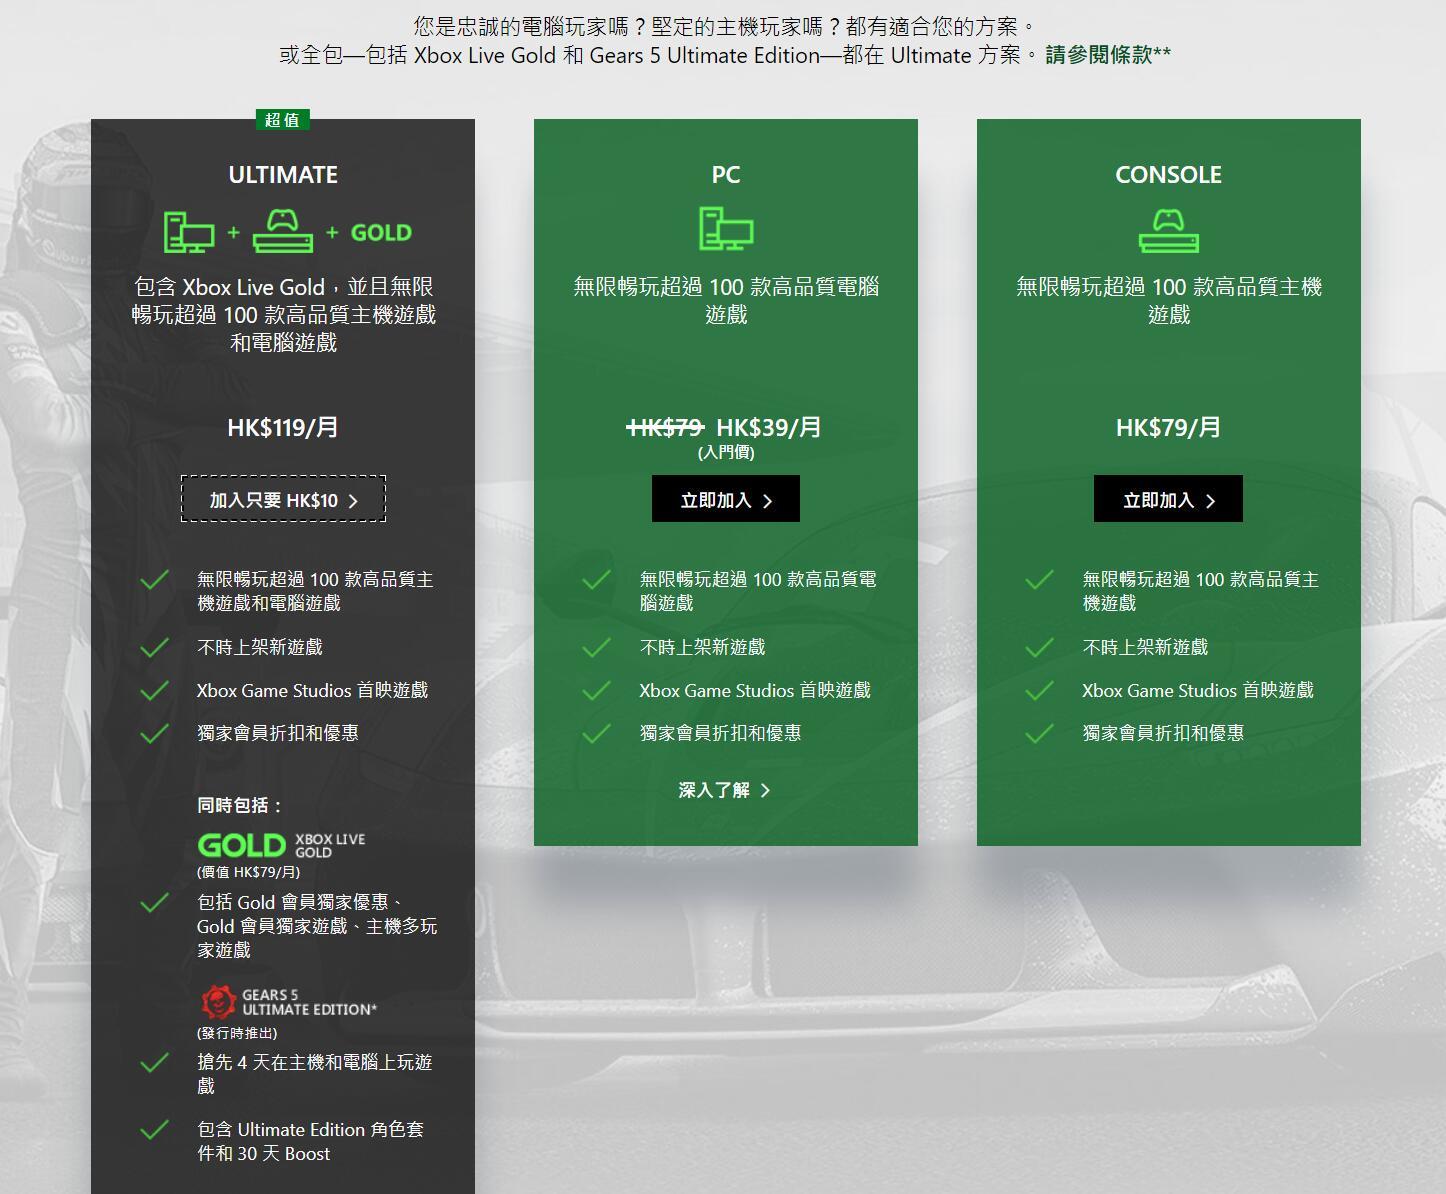The image size is (1446, 1194).
Task: Click the PC icon in Ultimate card
Action: click(x=189, y=232)
